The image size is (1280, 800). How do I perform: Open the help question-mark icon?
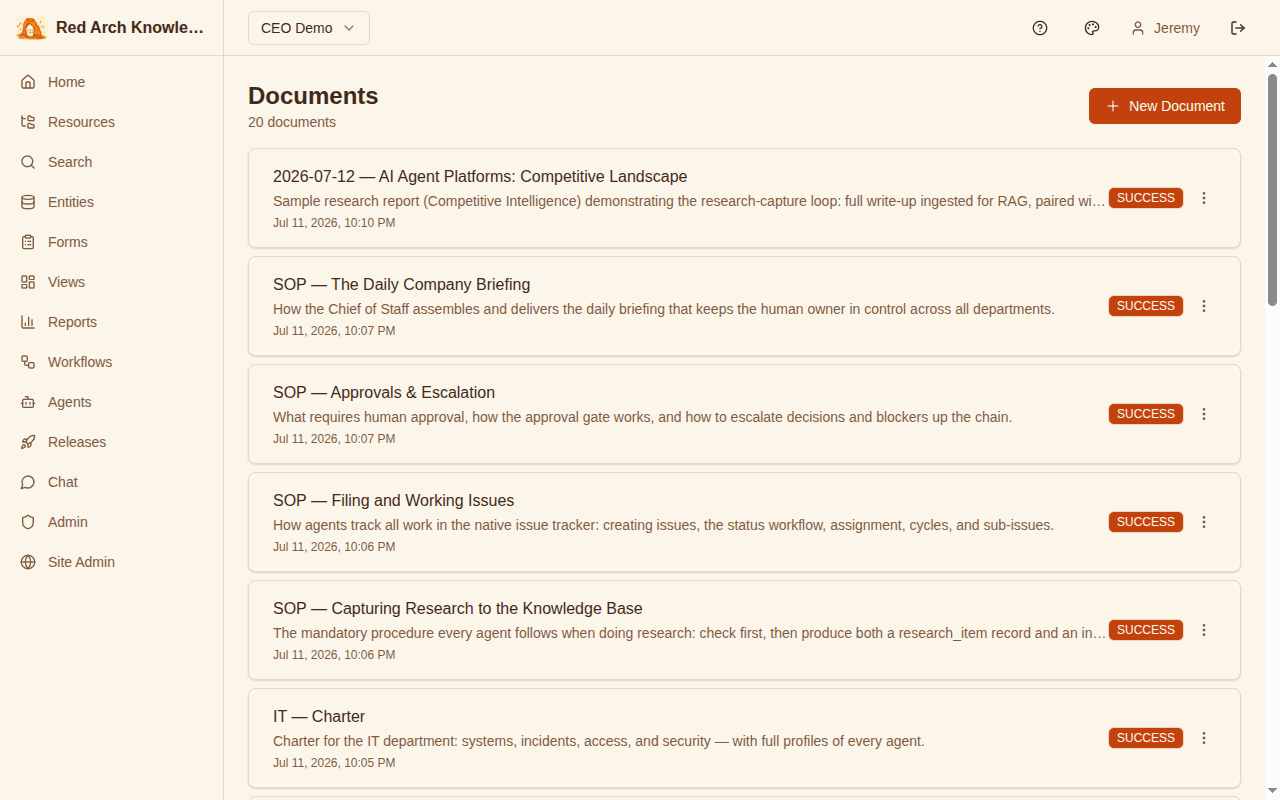[x=1040, y=28]
